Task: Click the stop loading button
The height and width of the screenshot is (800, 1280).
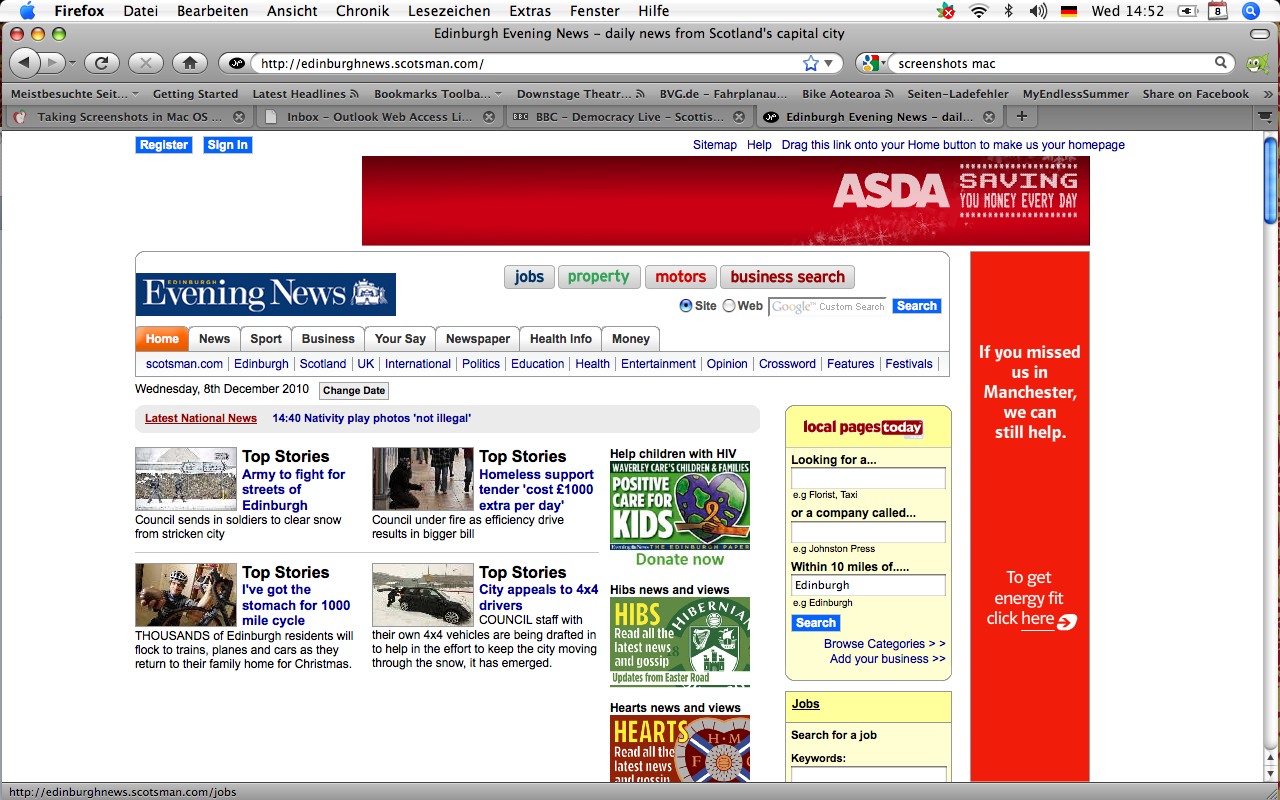Action: (x=145, y=63)
